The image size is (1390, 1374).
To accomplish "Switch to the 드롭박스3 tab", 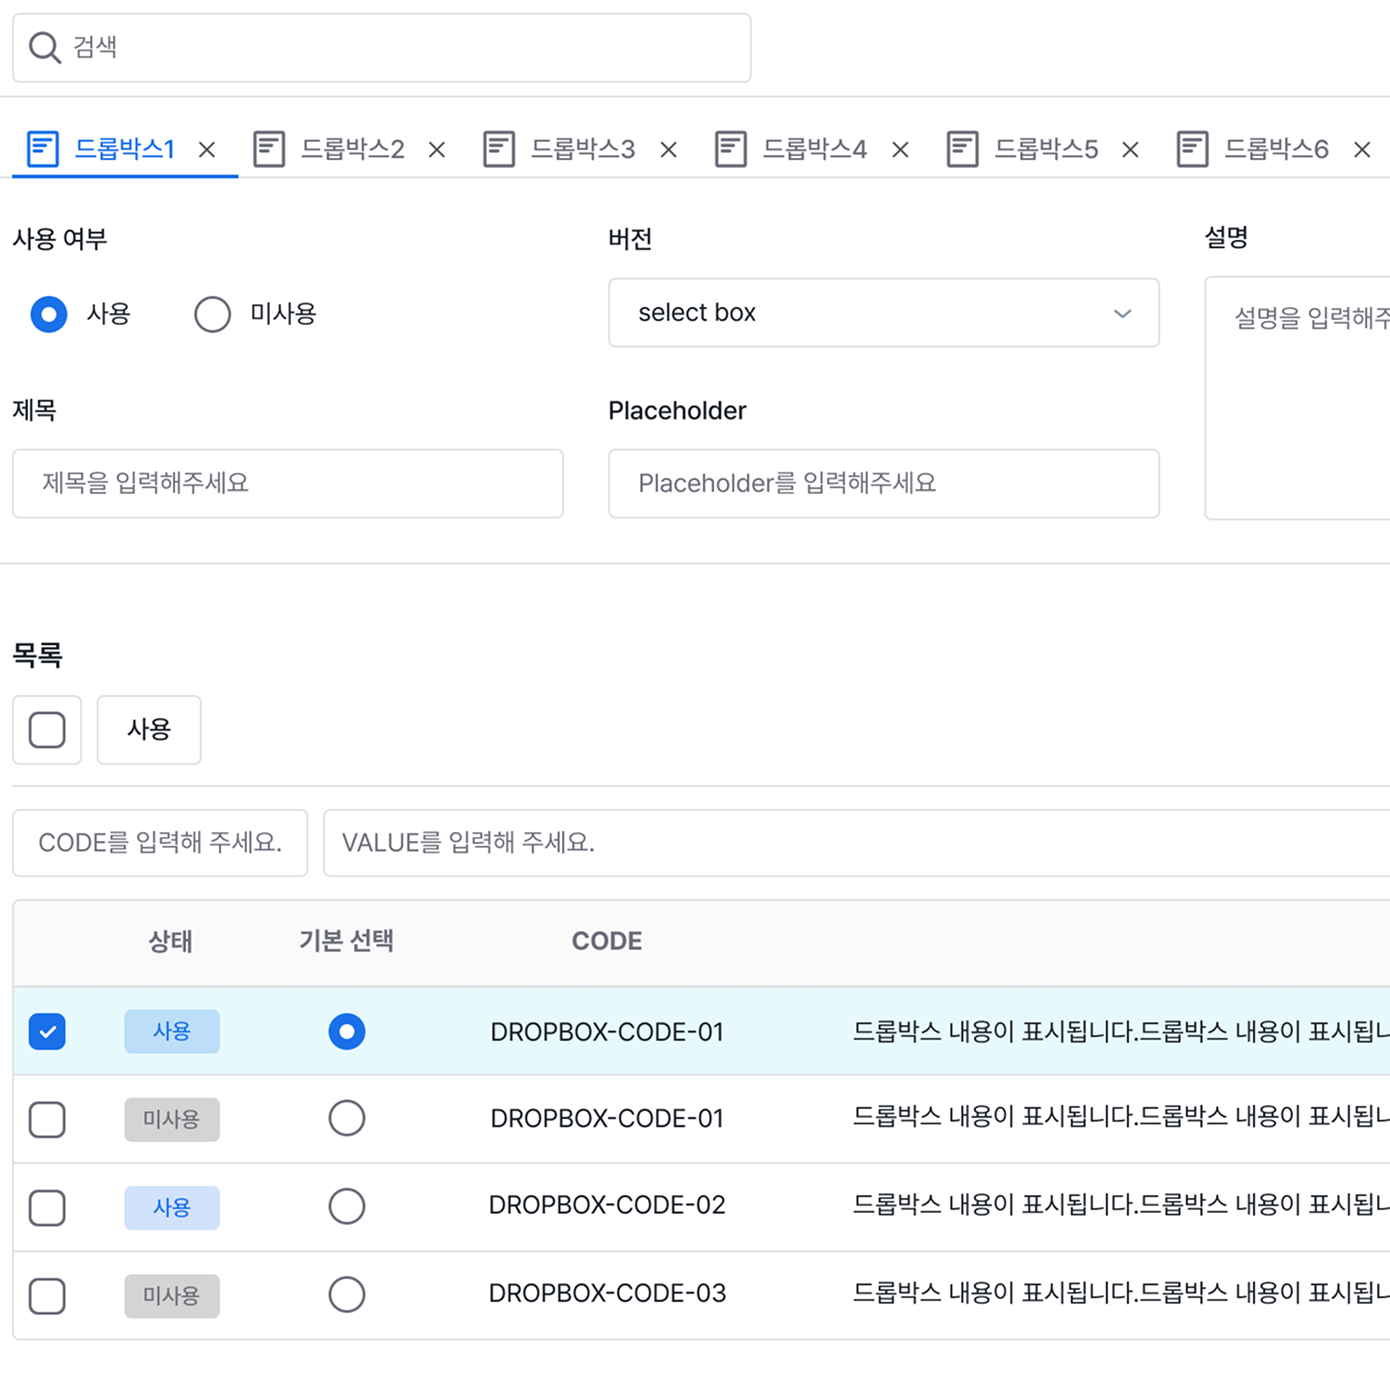I will (x=583, y=149).
